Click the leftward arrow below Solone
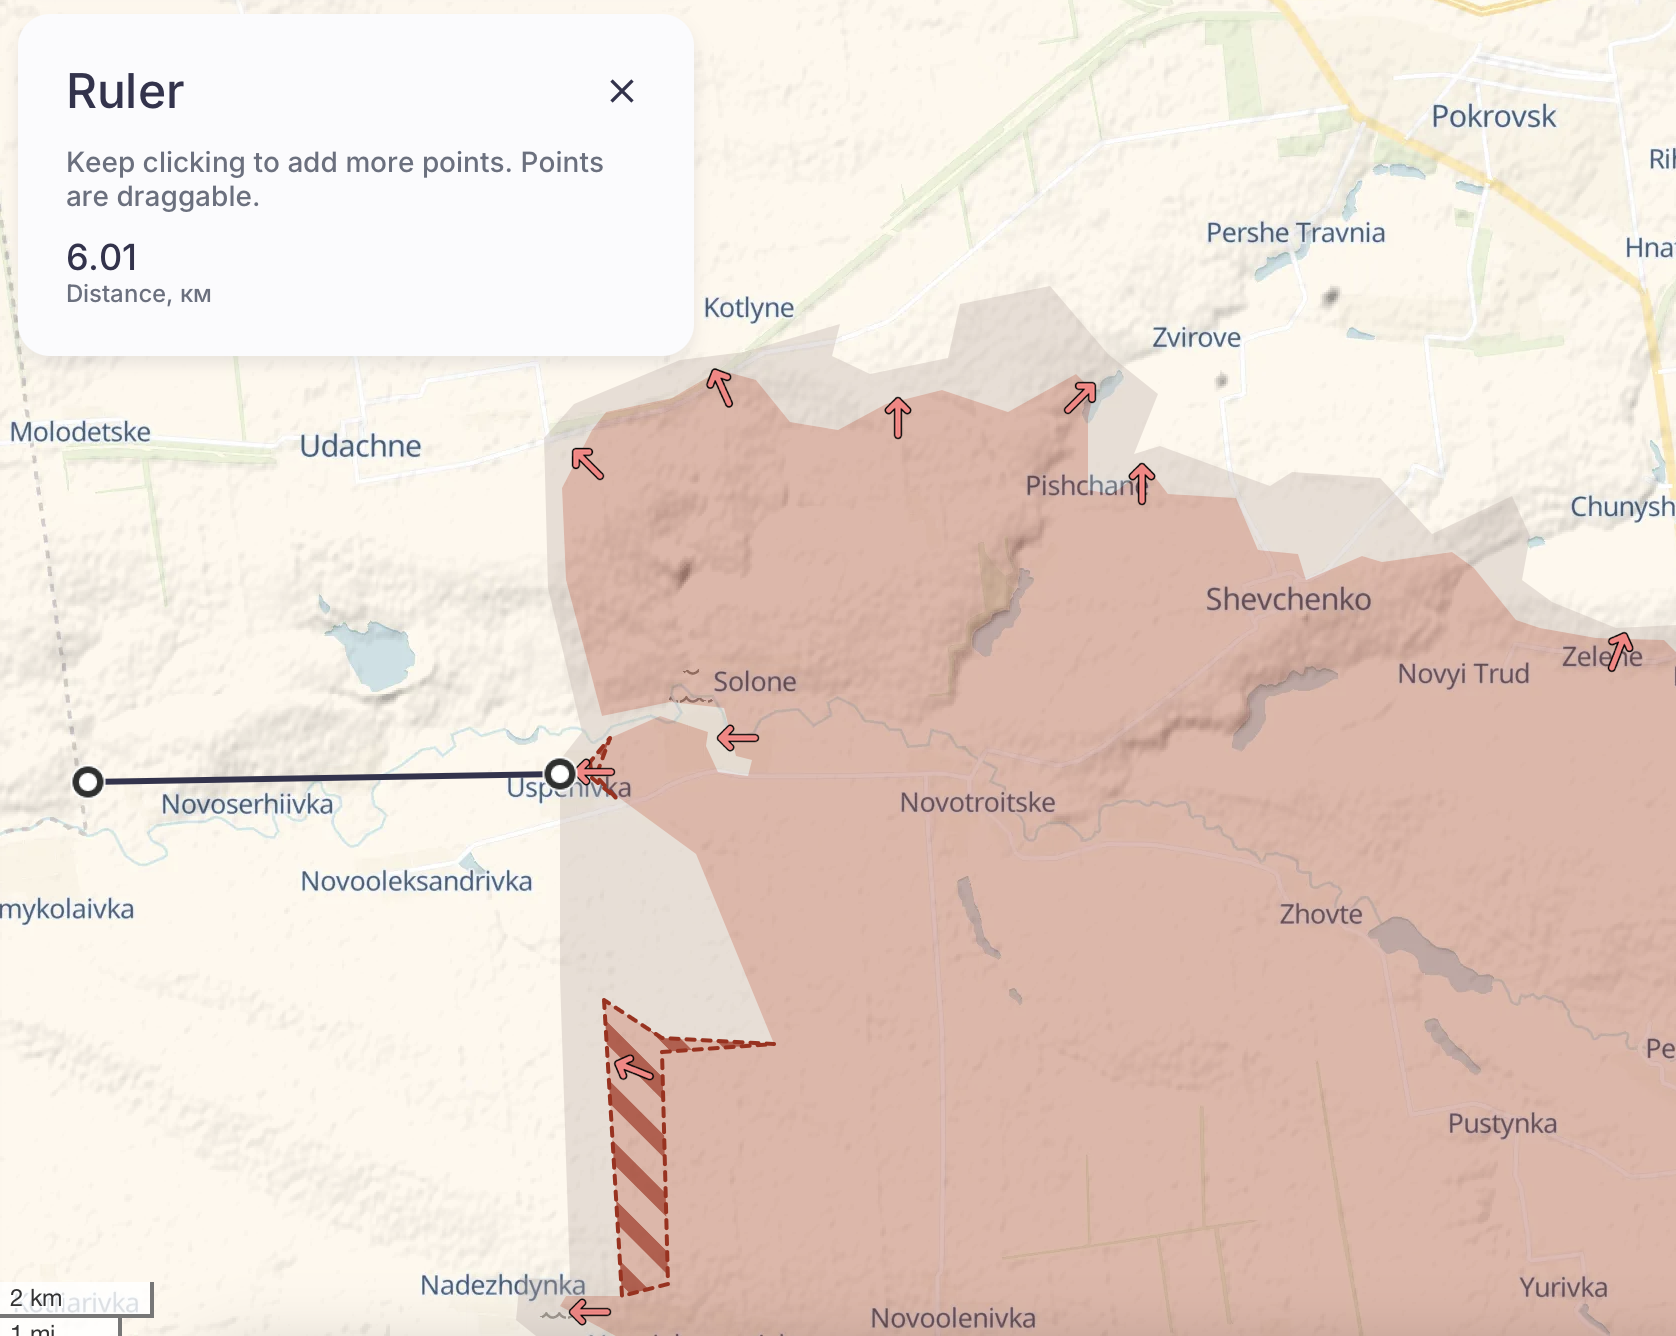1676x1336 pixels. 738,739
